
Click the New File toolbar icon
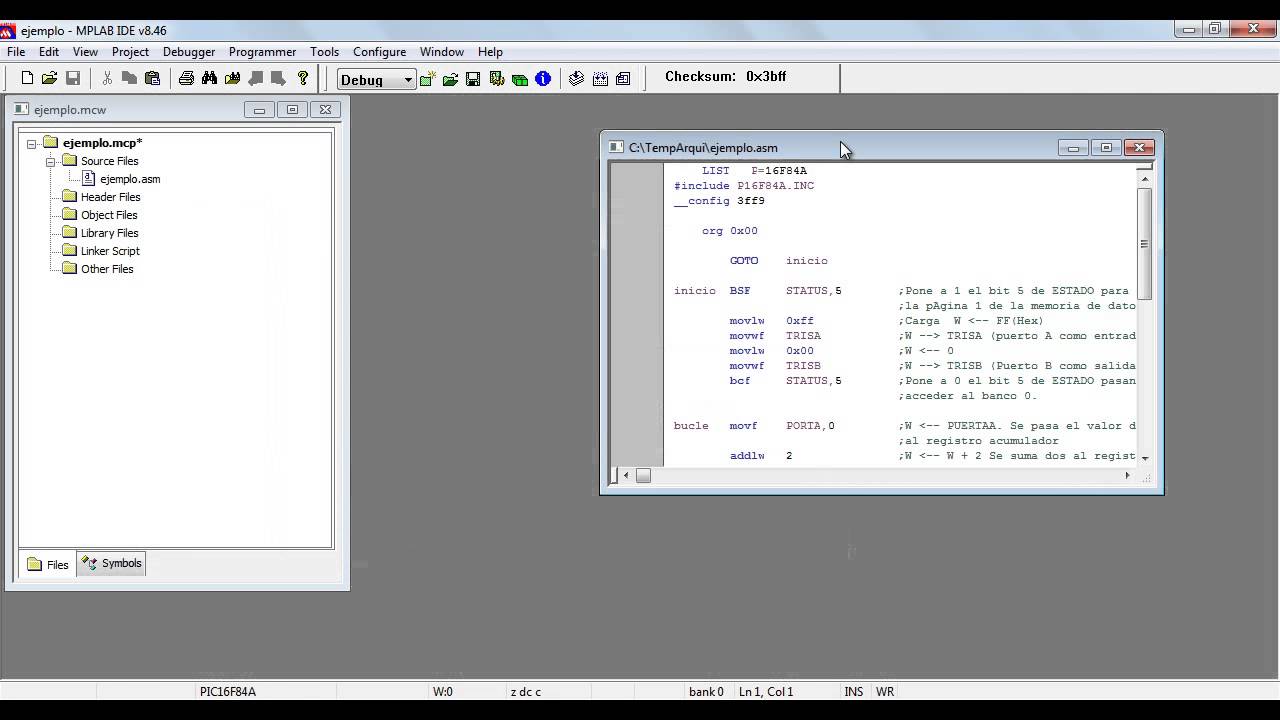click(x=27, y=78)
